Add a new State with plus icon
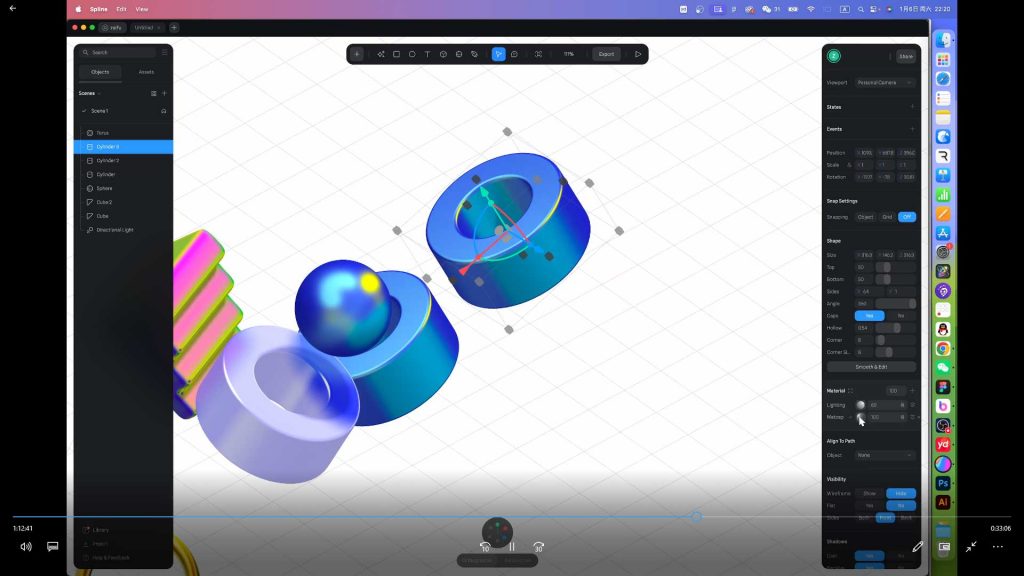Image resolution: width=1024 pixels, height=576 pixels. (x=911, y=107)
